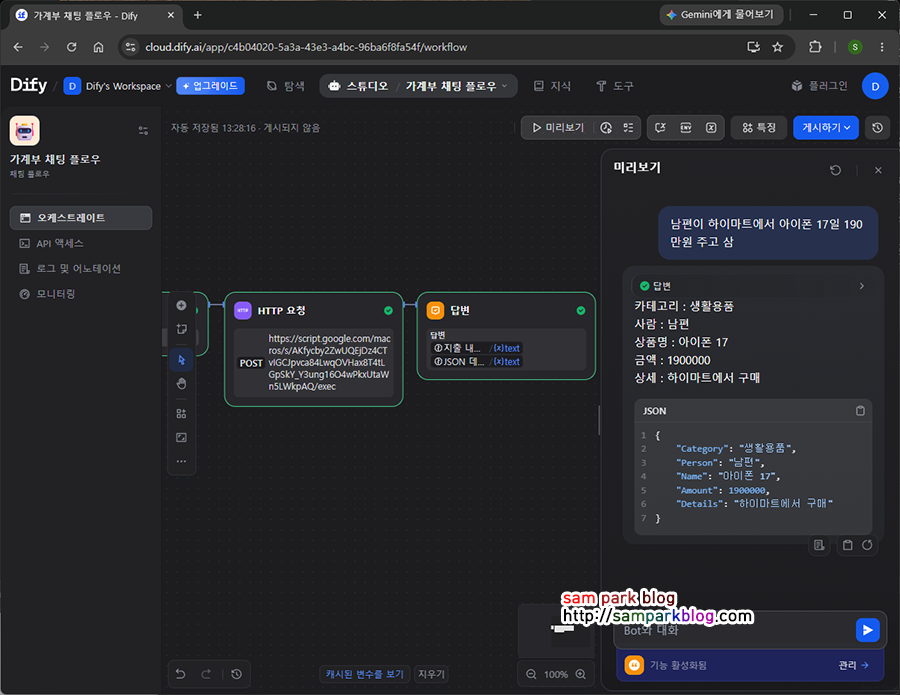Screen dimensions: 900x695
Task: Expand the 답변 workflow process row
Action: [x=752, y=286]
